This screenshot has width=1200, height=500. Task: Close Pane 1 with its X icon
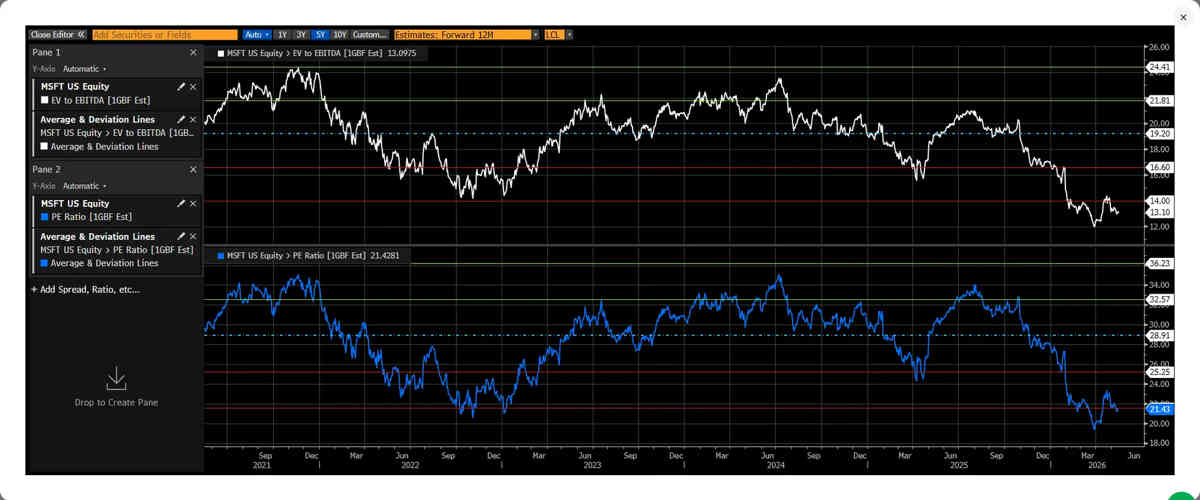tap(193, 52)
